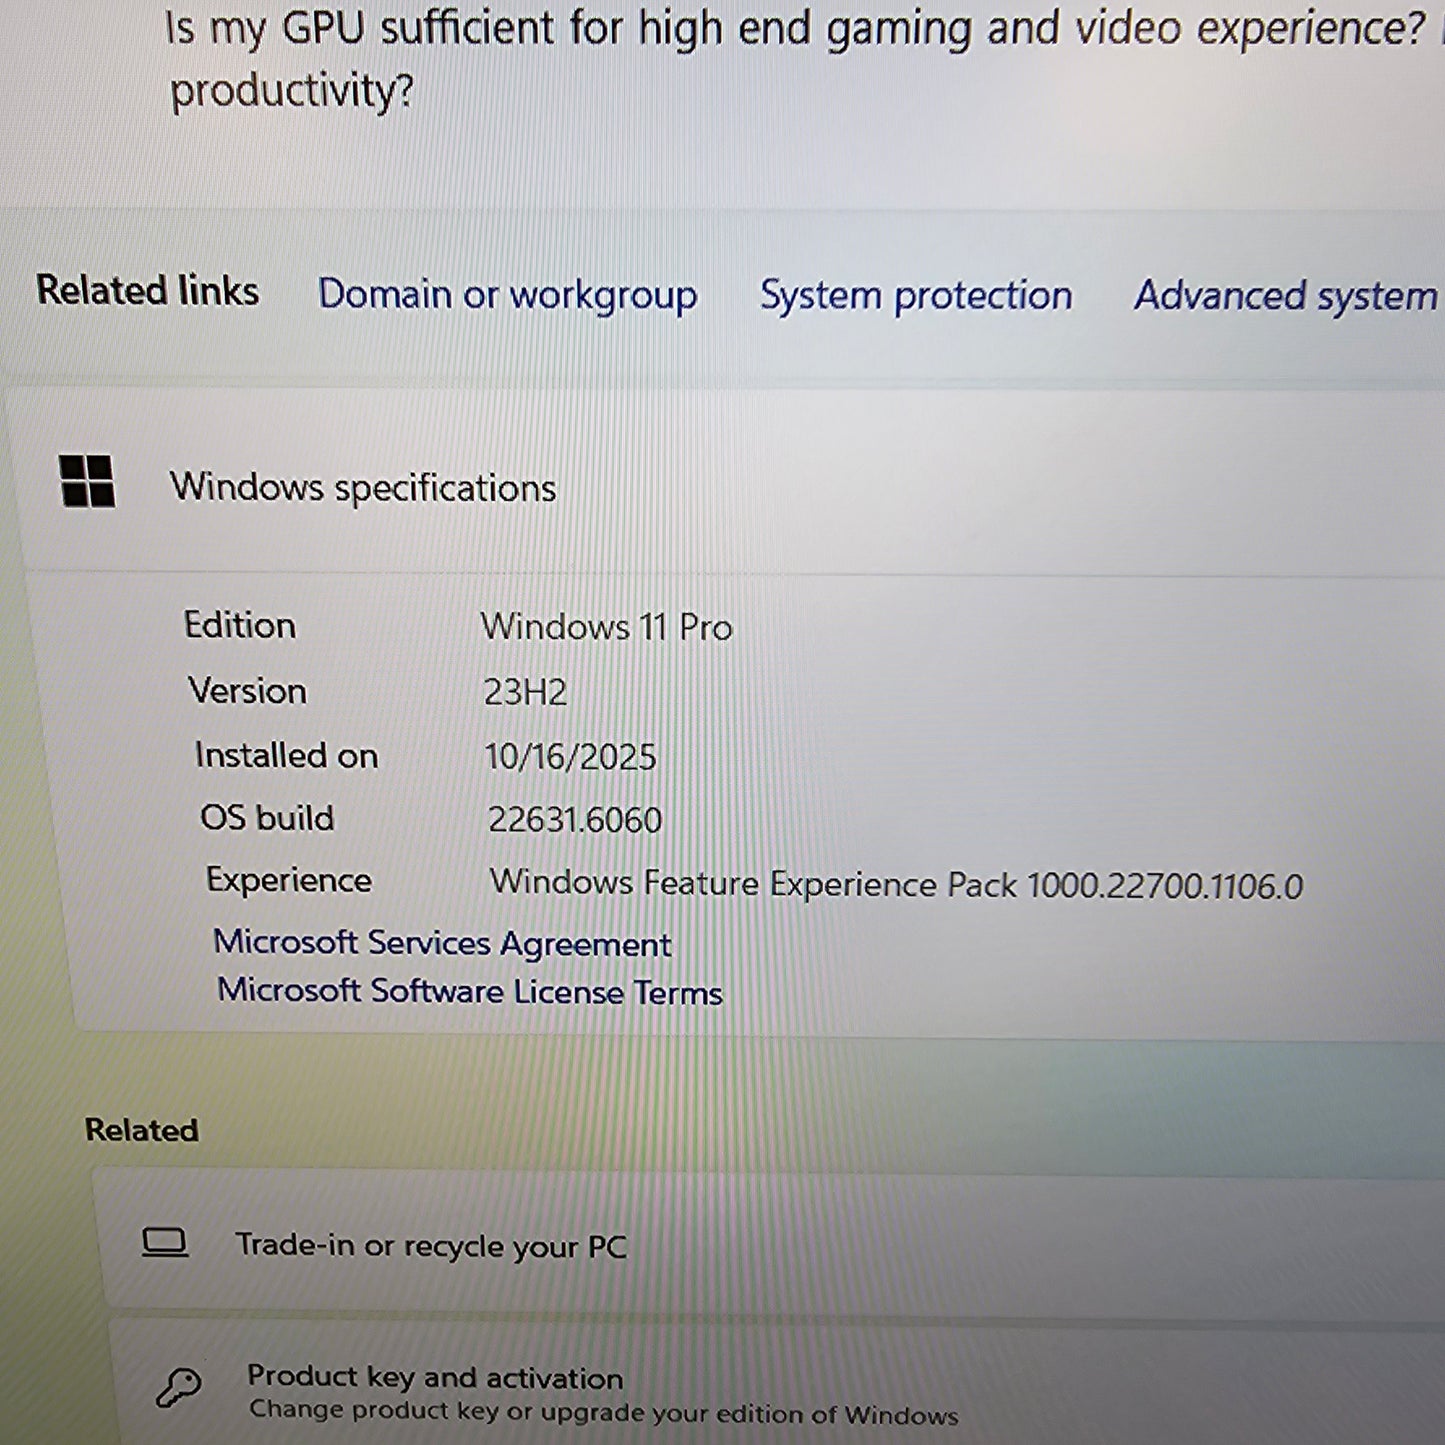Select the Version value 23H2
The height and width of the screenshot is (1445, 1445).
tap(524, 692)
